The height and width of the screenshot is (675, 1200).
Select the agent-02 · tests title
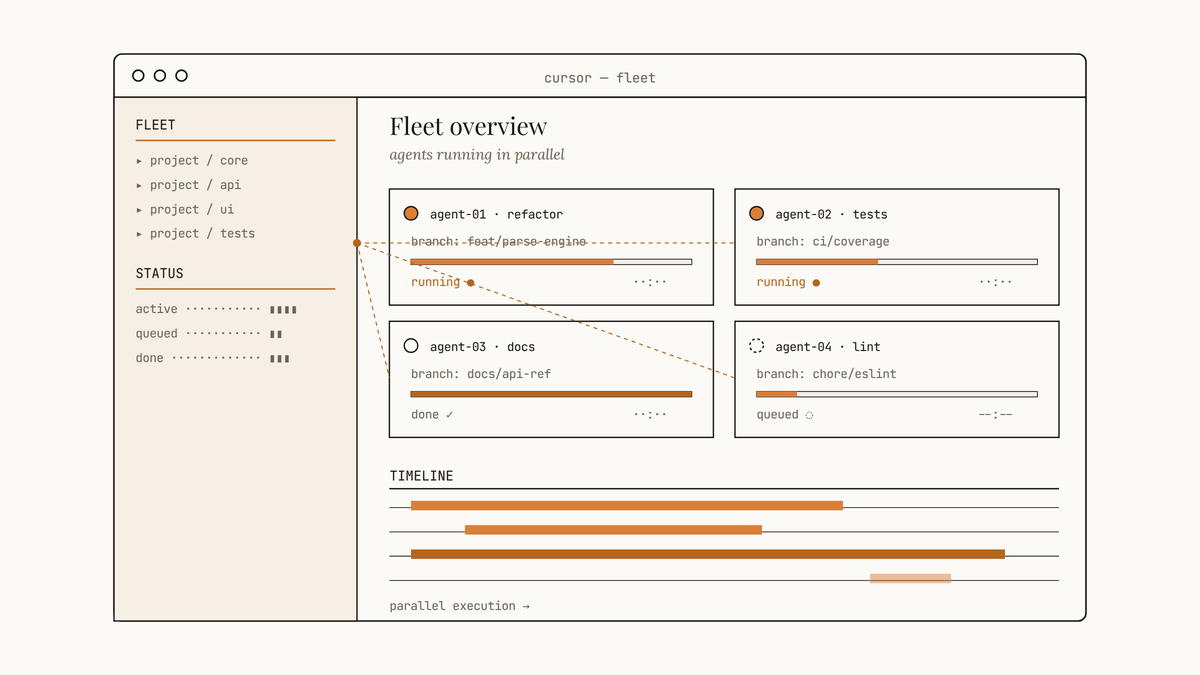[x=832, y=214]
